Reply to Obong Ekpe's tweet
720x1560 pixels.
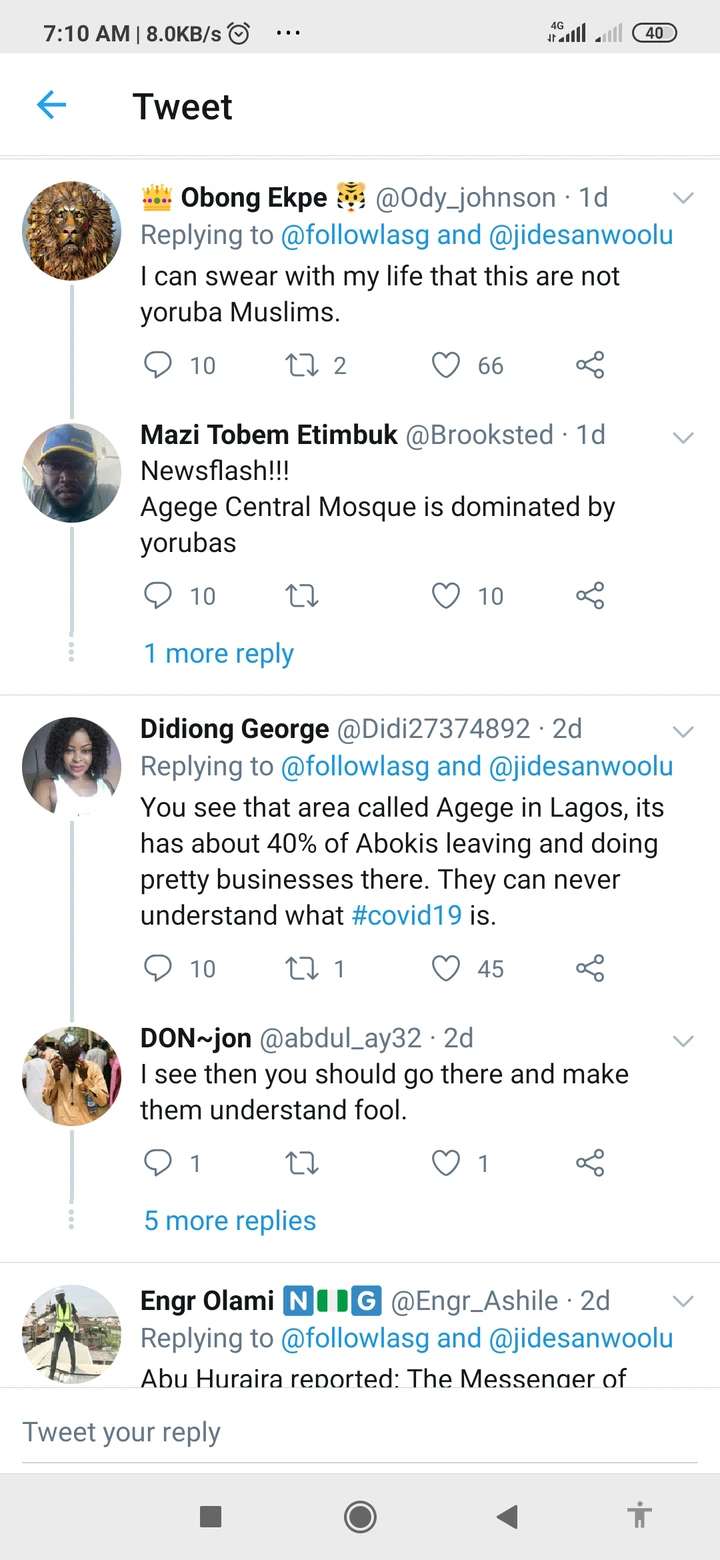(158, 365)
